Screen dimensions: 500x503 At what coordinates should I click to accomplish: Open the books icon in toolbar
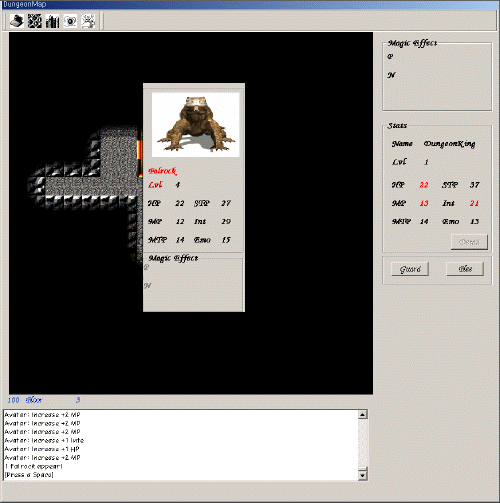pyautogui.click(x=52, y=21)
